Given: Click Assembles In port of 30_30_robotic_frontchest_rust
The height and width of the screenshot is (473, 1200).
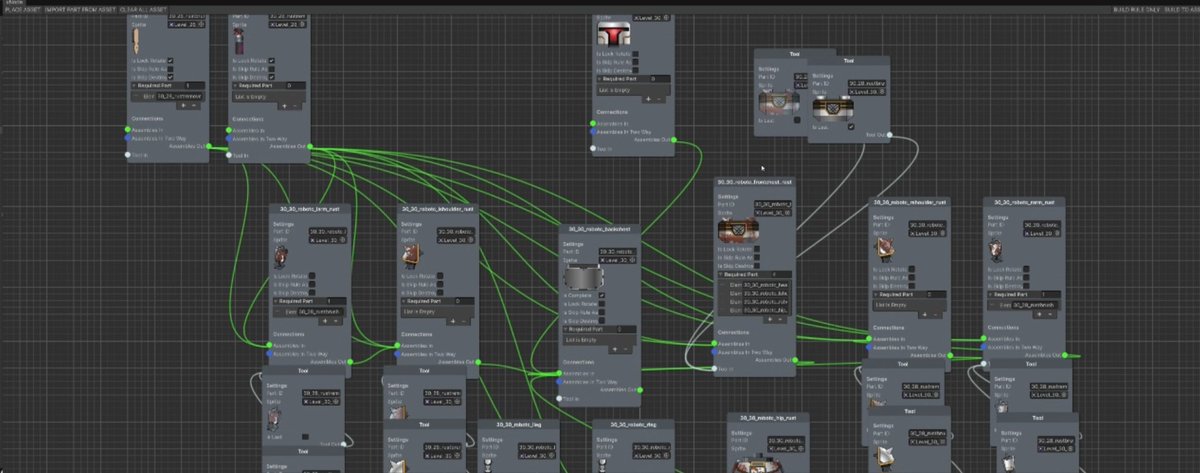Looking at the screenshot, I should 714,344.
